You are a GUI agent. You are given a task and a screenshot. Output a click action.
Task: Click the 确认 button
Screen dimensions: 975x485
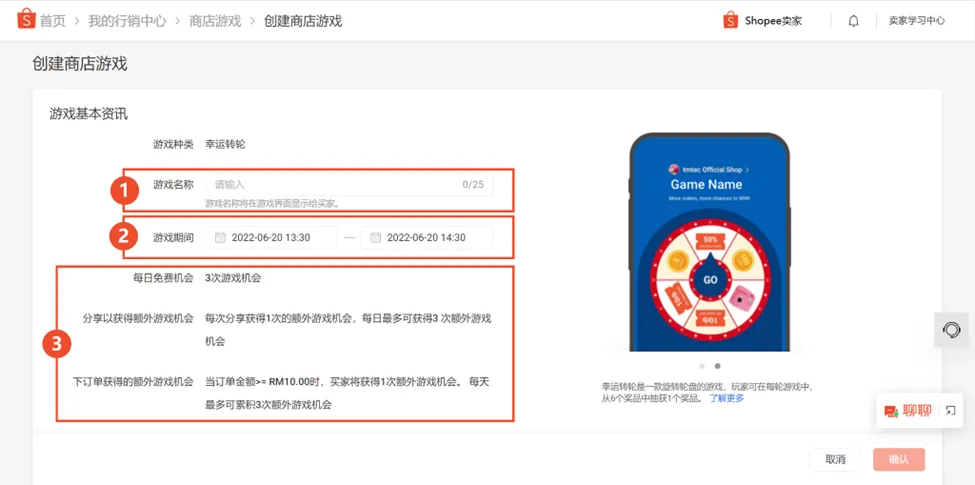(x=899, y=460)
